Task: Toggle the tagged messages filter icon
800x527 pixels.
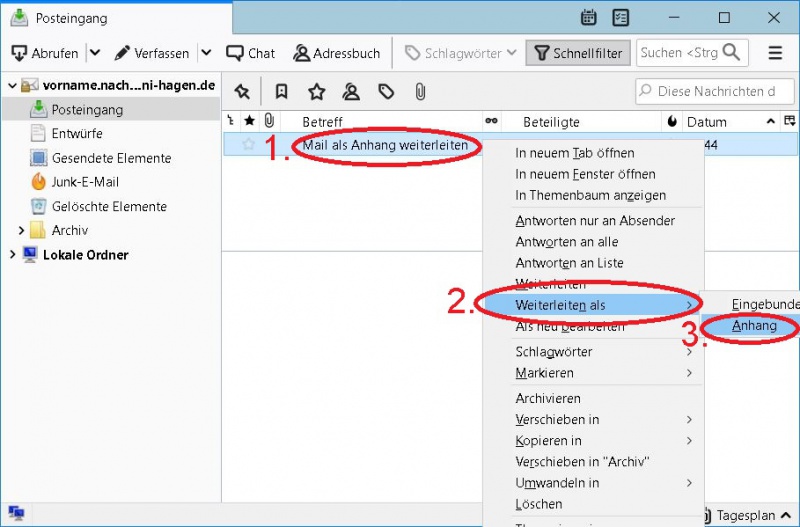Action: (x=386, y=92)
